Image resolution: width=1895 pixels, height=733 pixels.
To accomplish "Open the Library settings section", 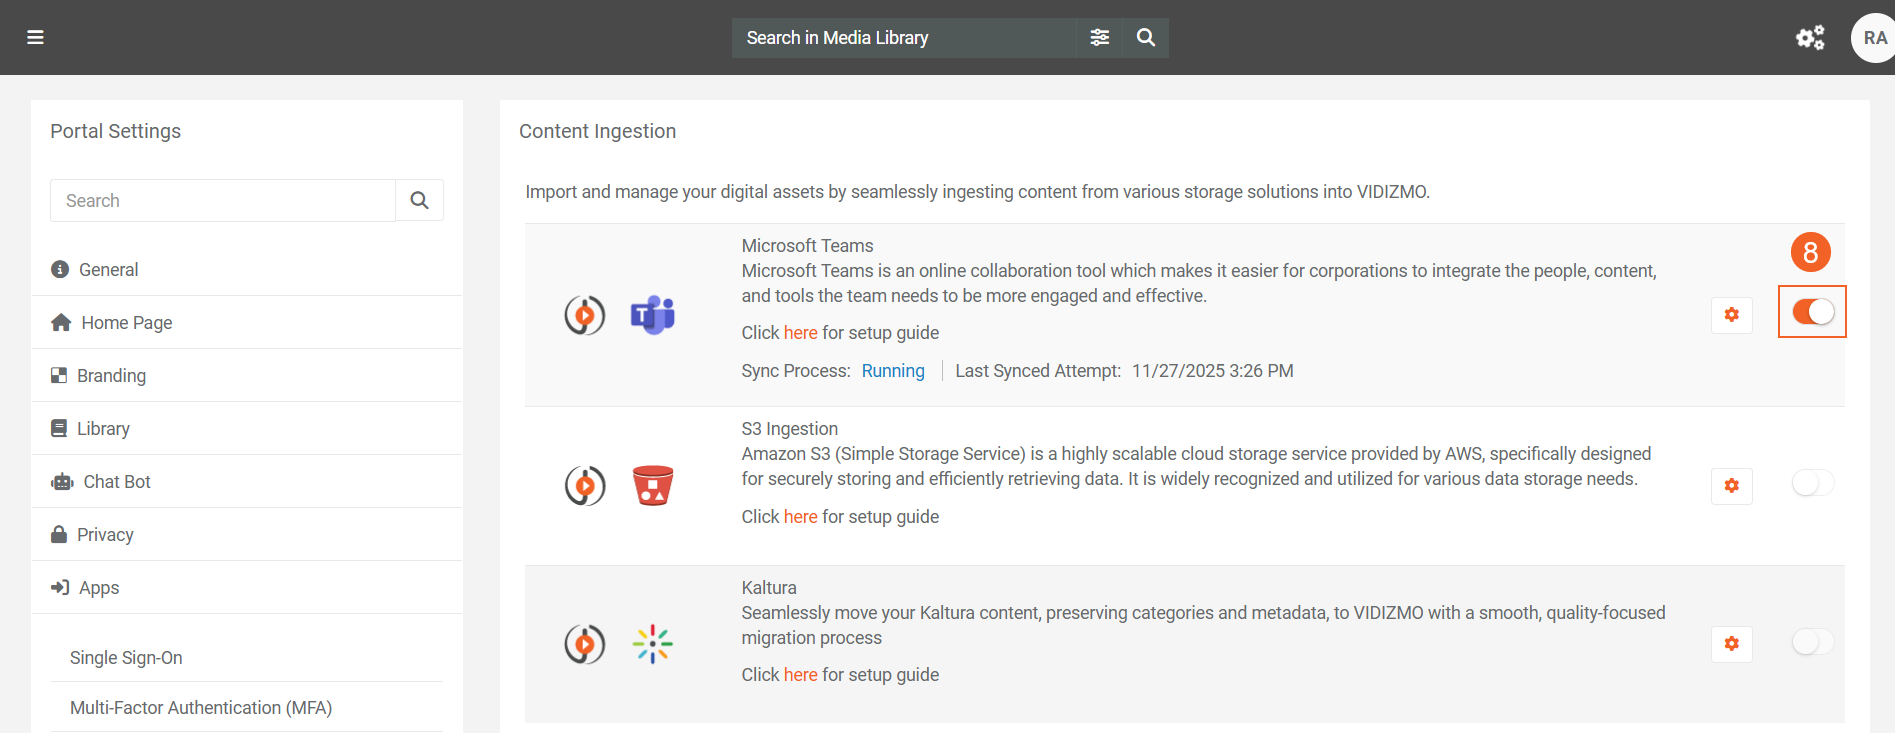I will tap(103, 429).
